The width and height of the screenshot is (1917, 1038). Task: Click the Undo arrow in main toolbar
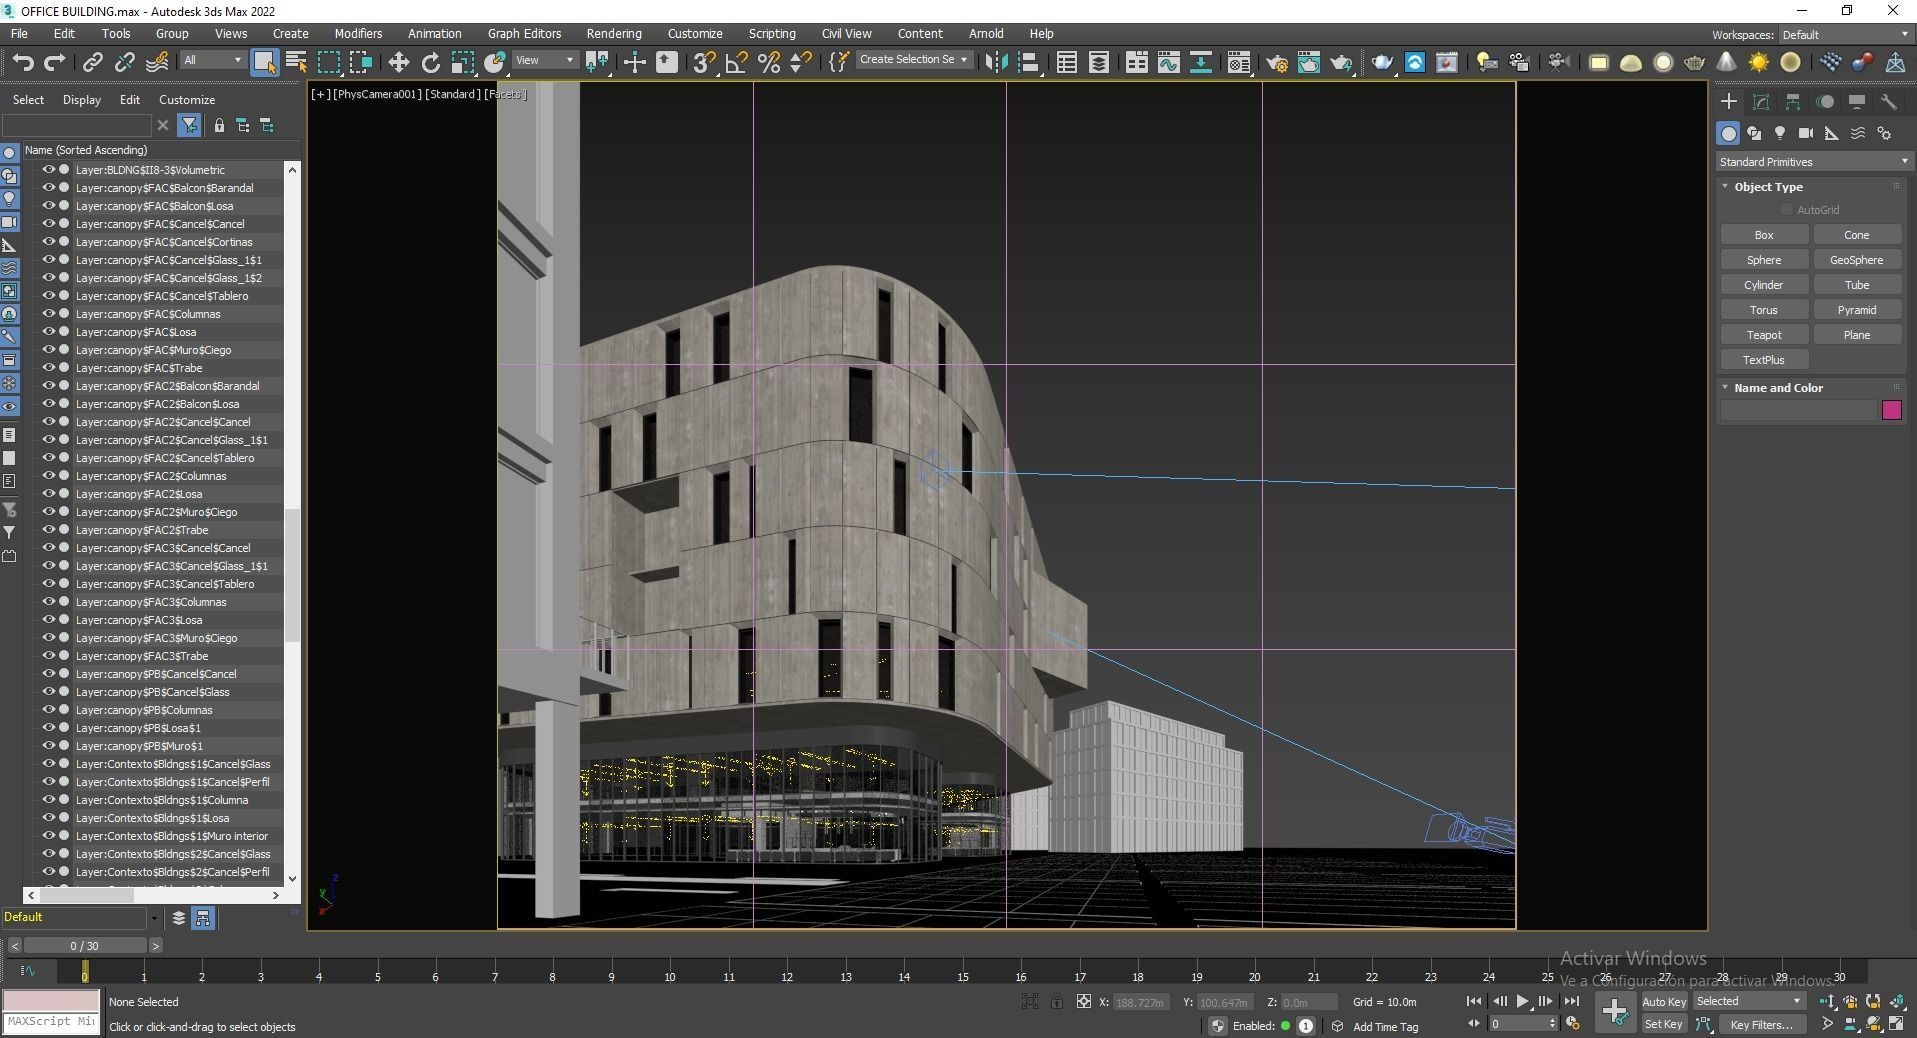tap(22, 62)
